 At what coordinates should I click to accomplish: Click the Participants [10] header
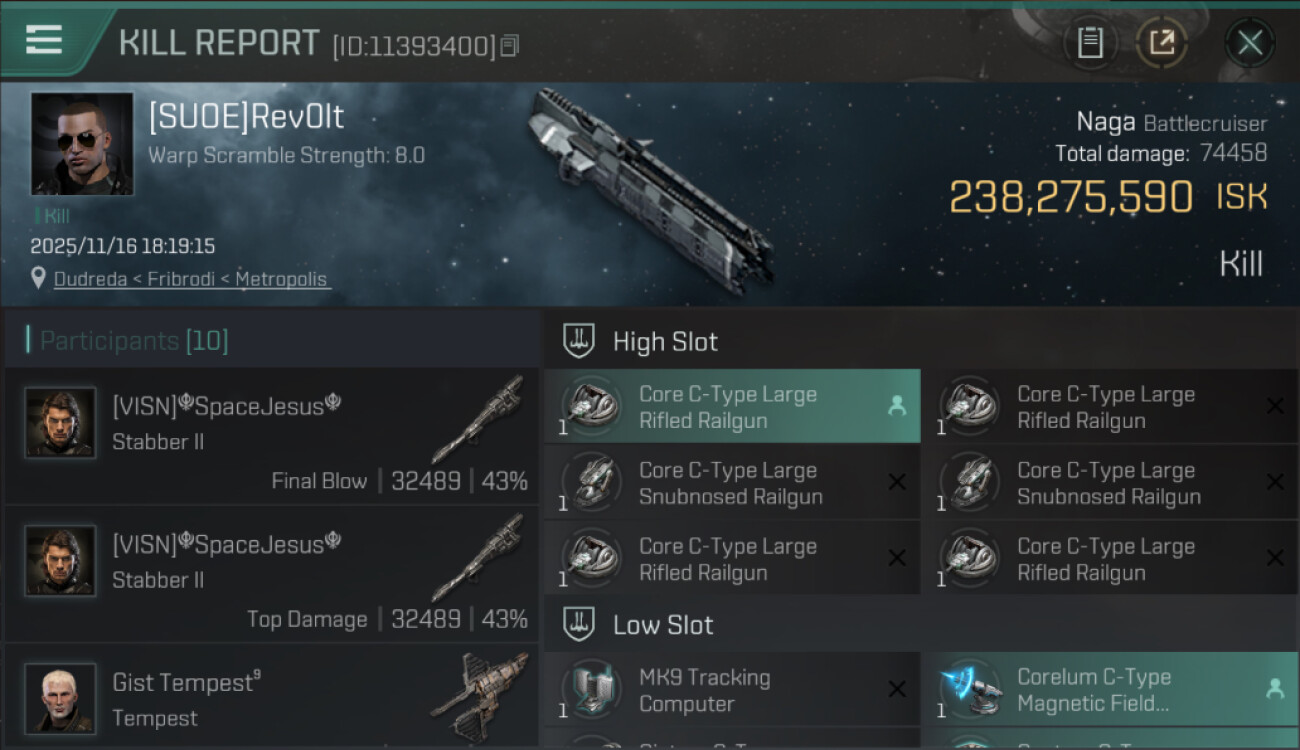pos(134,341)
